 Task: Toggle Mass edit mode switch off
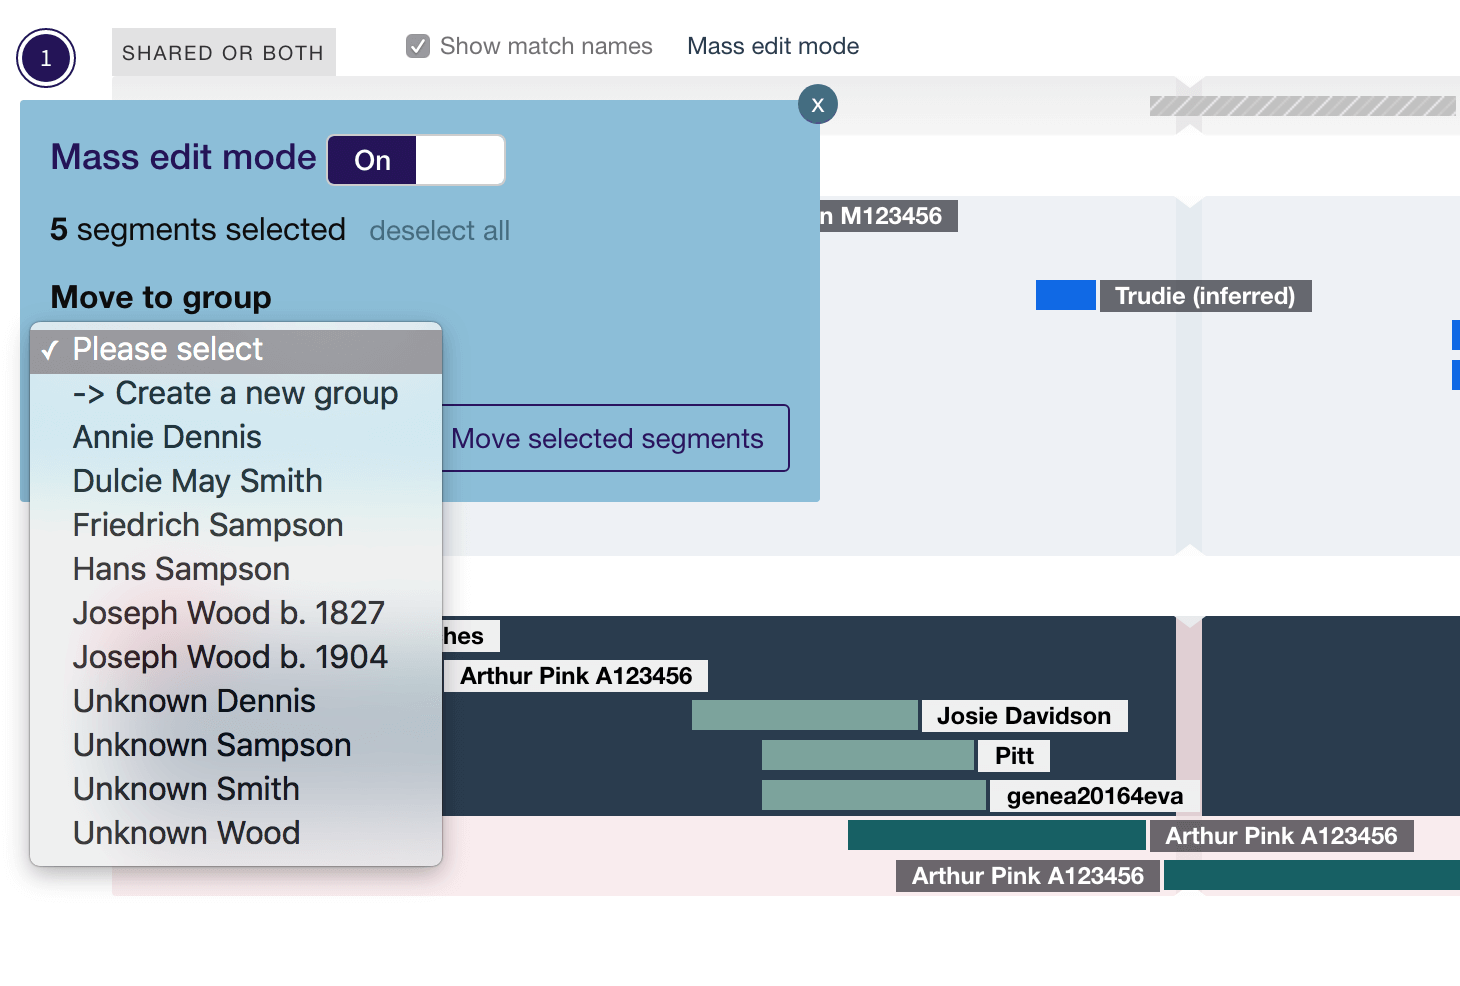(x=416, y=160)
